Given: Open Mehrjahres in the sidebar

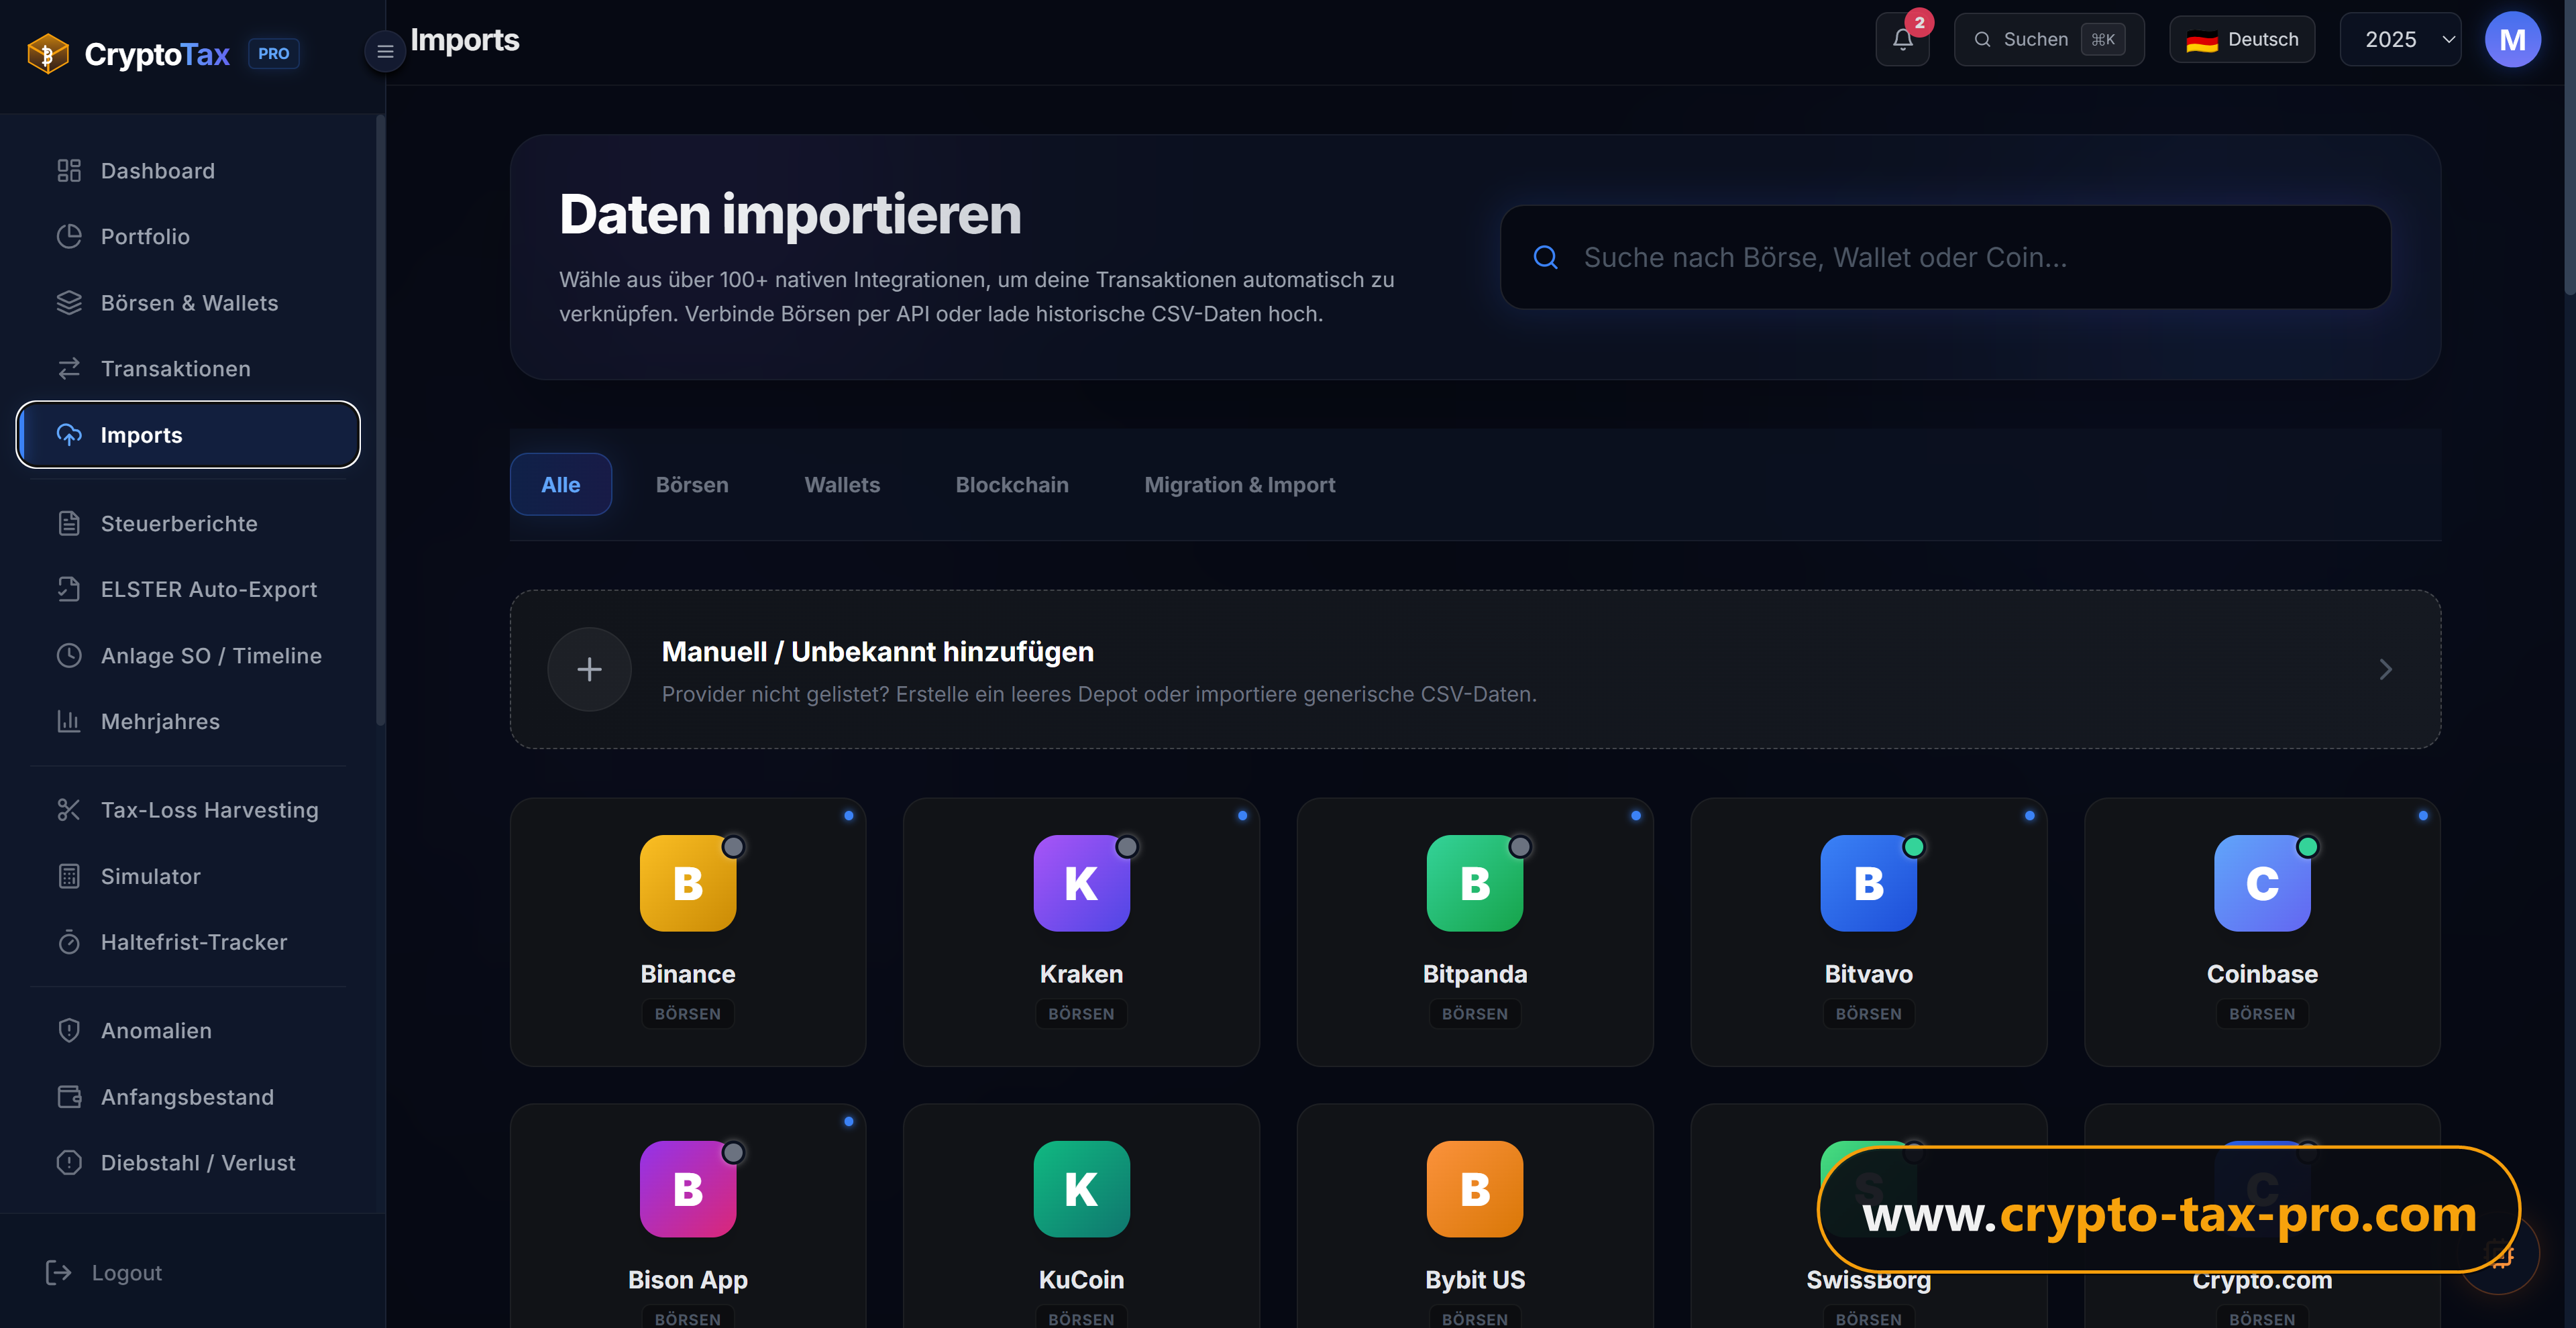Looking at the screenshot, I should [x=188, y=722].
